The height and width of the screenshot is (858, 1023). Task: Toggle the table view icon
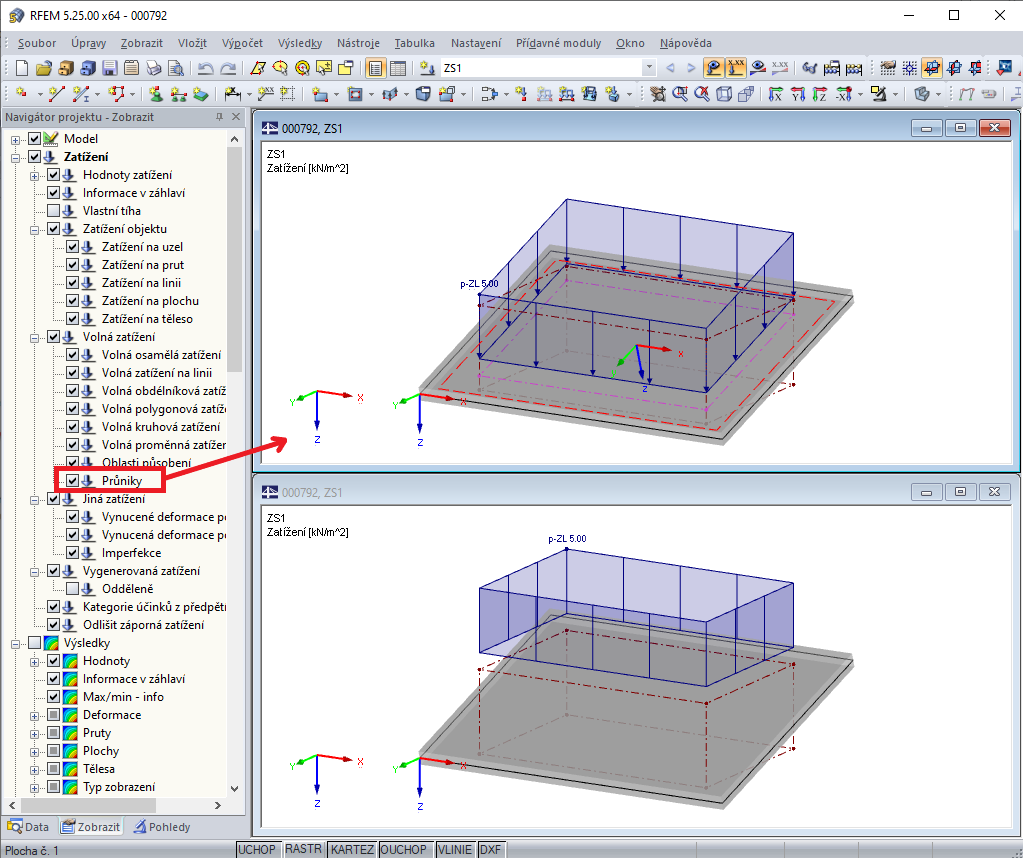tap(397, 68)
